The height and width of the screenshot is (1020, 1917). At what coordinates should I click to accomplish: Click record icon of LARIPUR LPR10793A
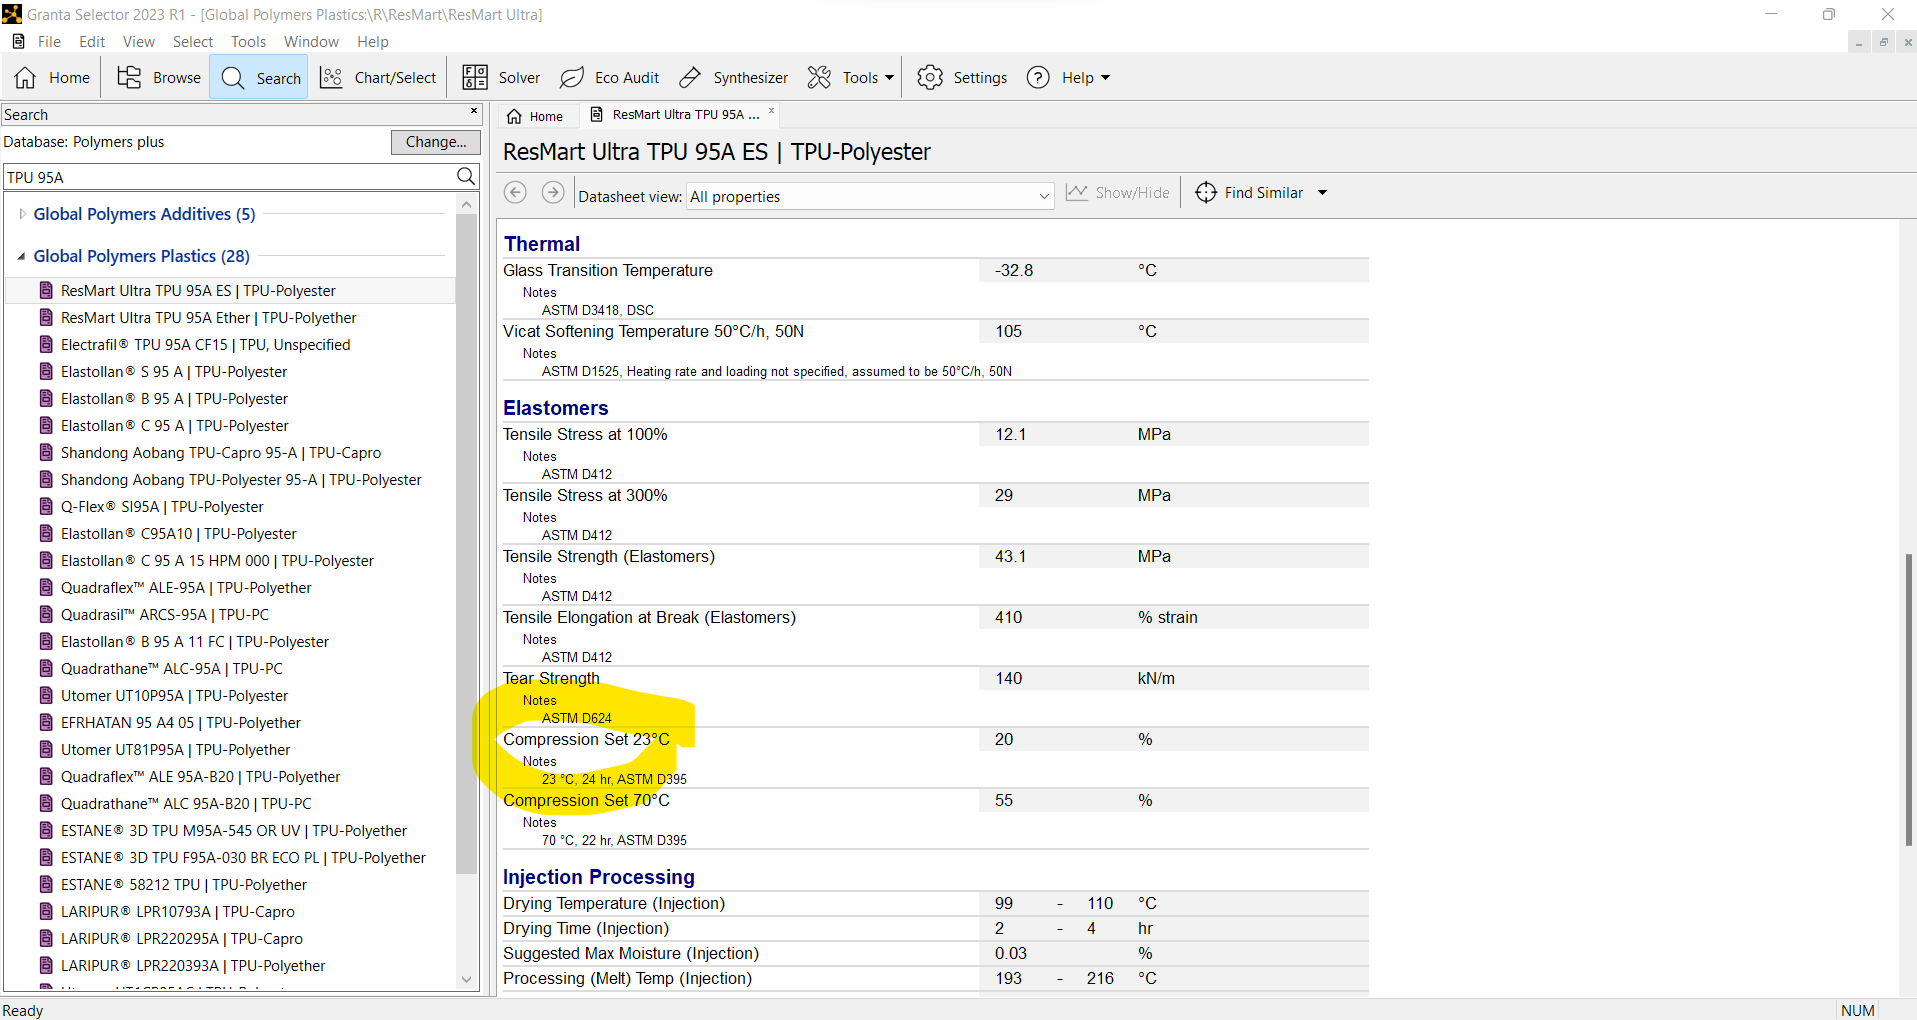pyautogui.click(x=46, y=911)
